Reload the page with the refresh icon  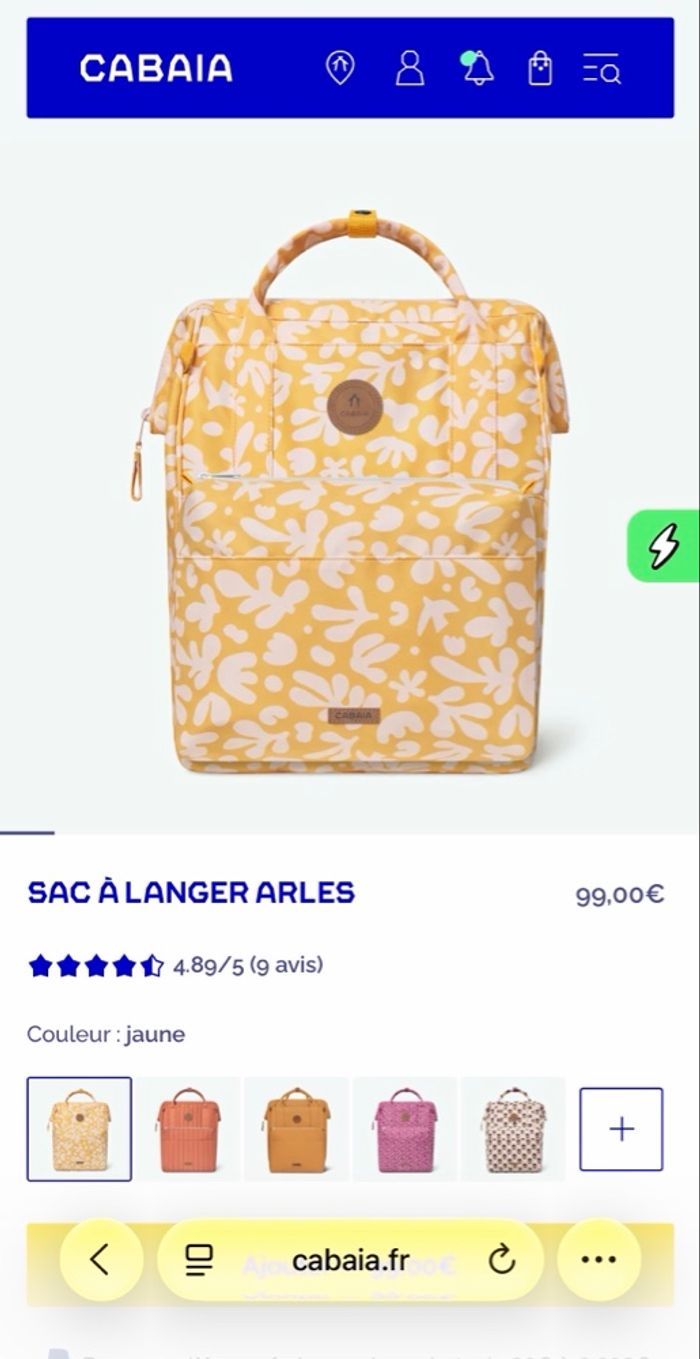[x=502, y=1260]
